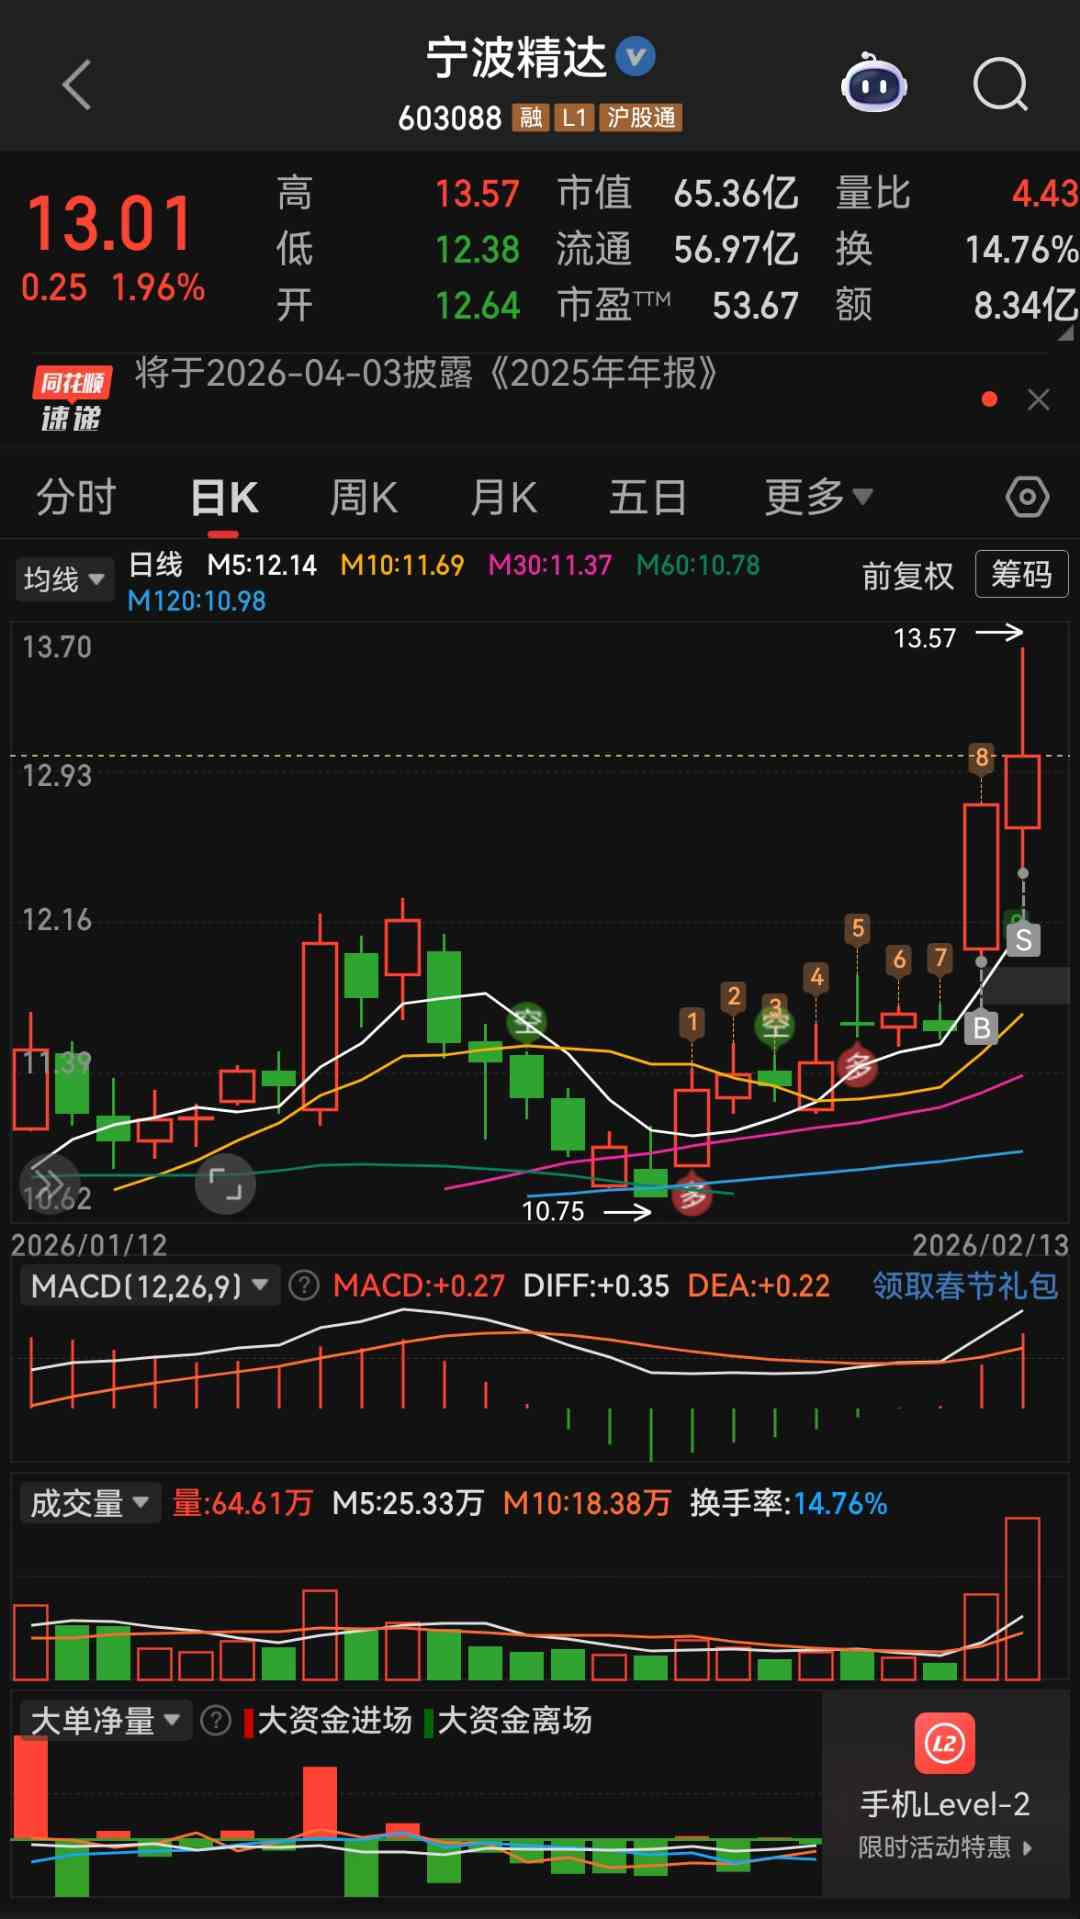Image resolution: width=1080 pixels, height=1919 pixels.
Task: Expand the 成交量 indicator dropdown
Action: click(89, 1503)
